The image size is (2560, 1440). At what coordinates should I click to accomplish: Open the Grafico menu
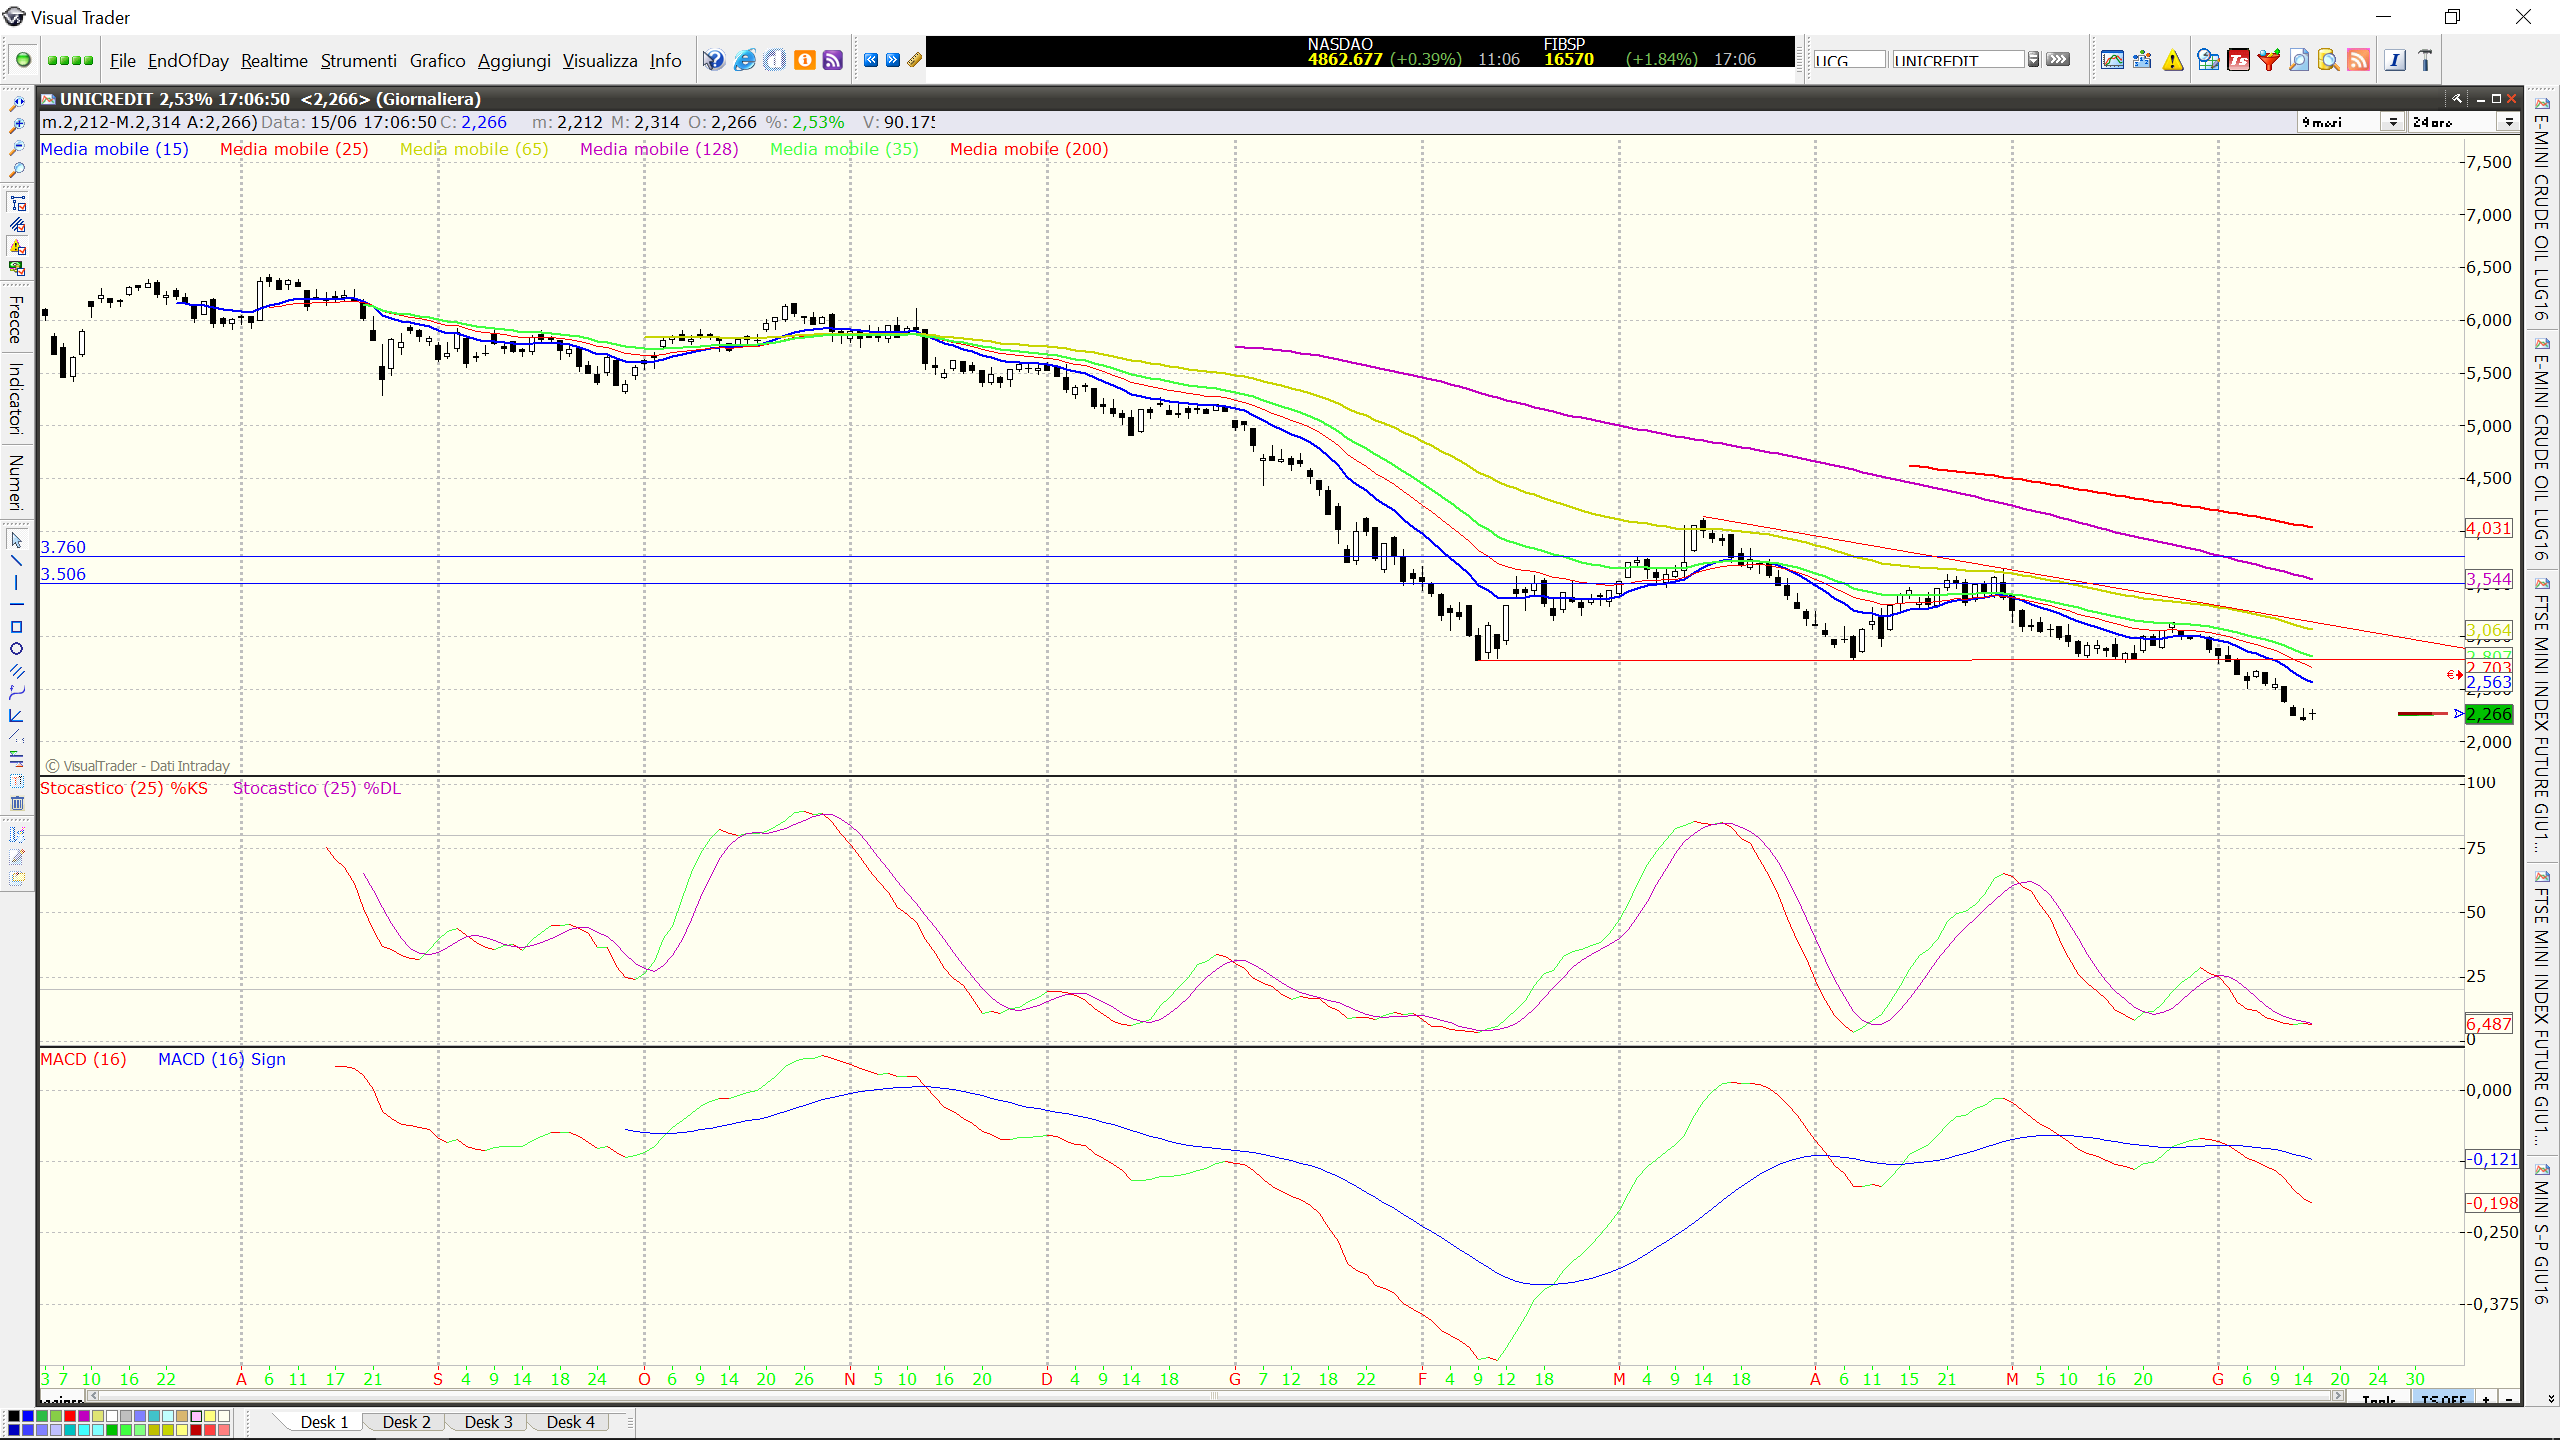[437, 61]
